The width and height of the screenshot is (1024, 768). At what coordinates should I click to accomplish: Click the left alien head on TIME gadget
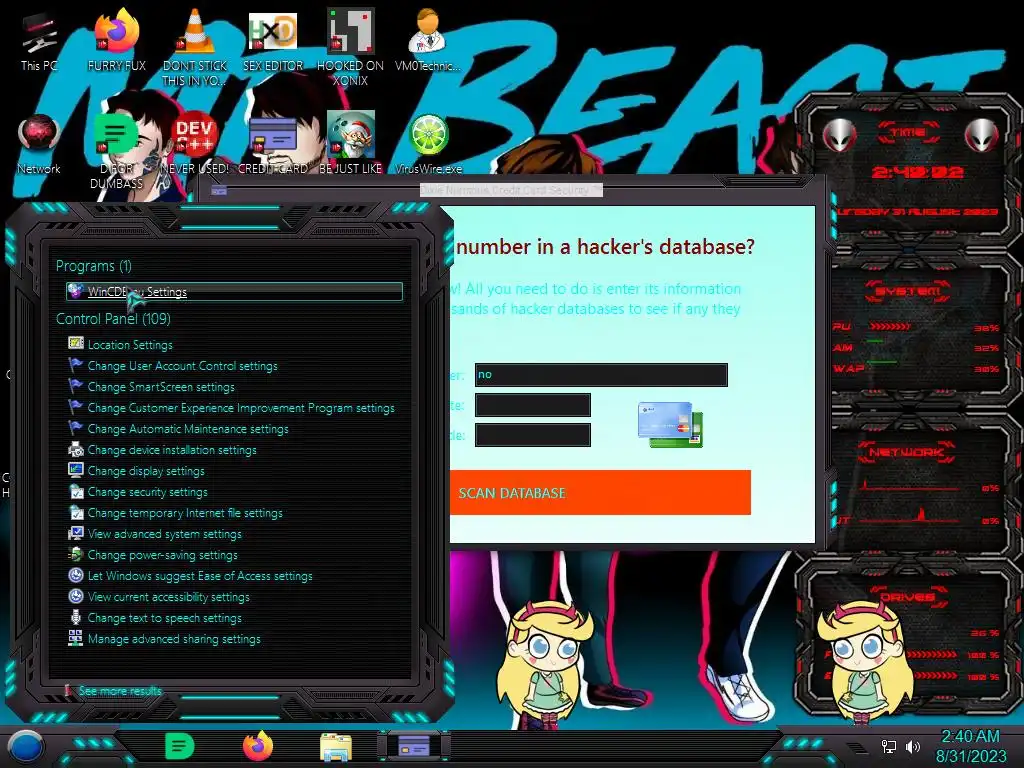[839, 136]
